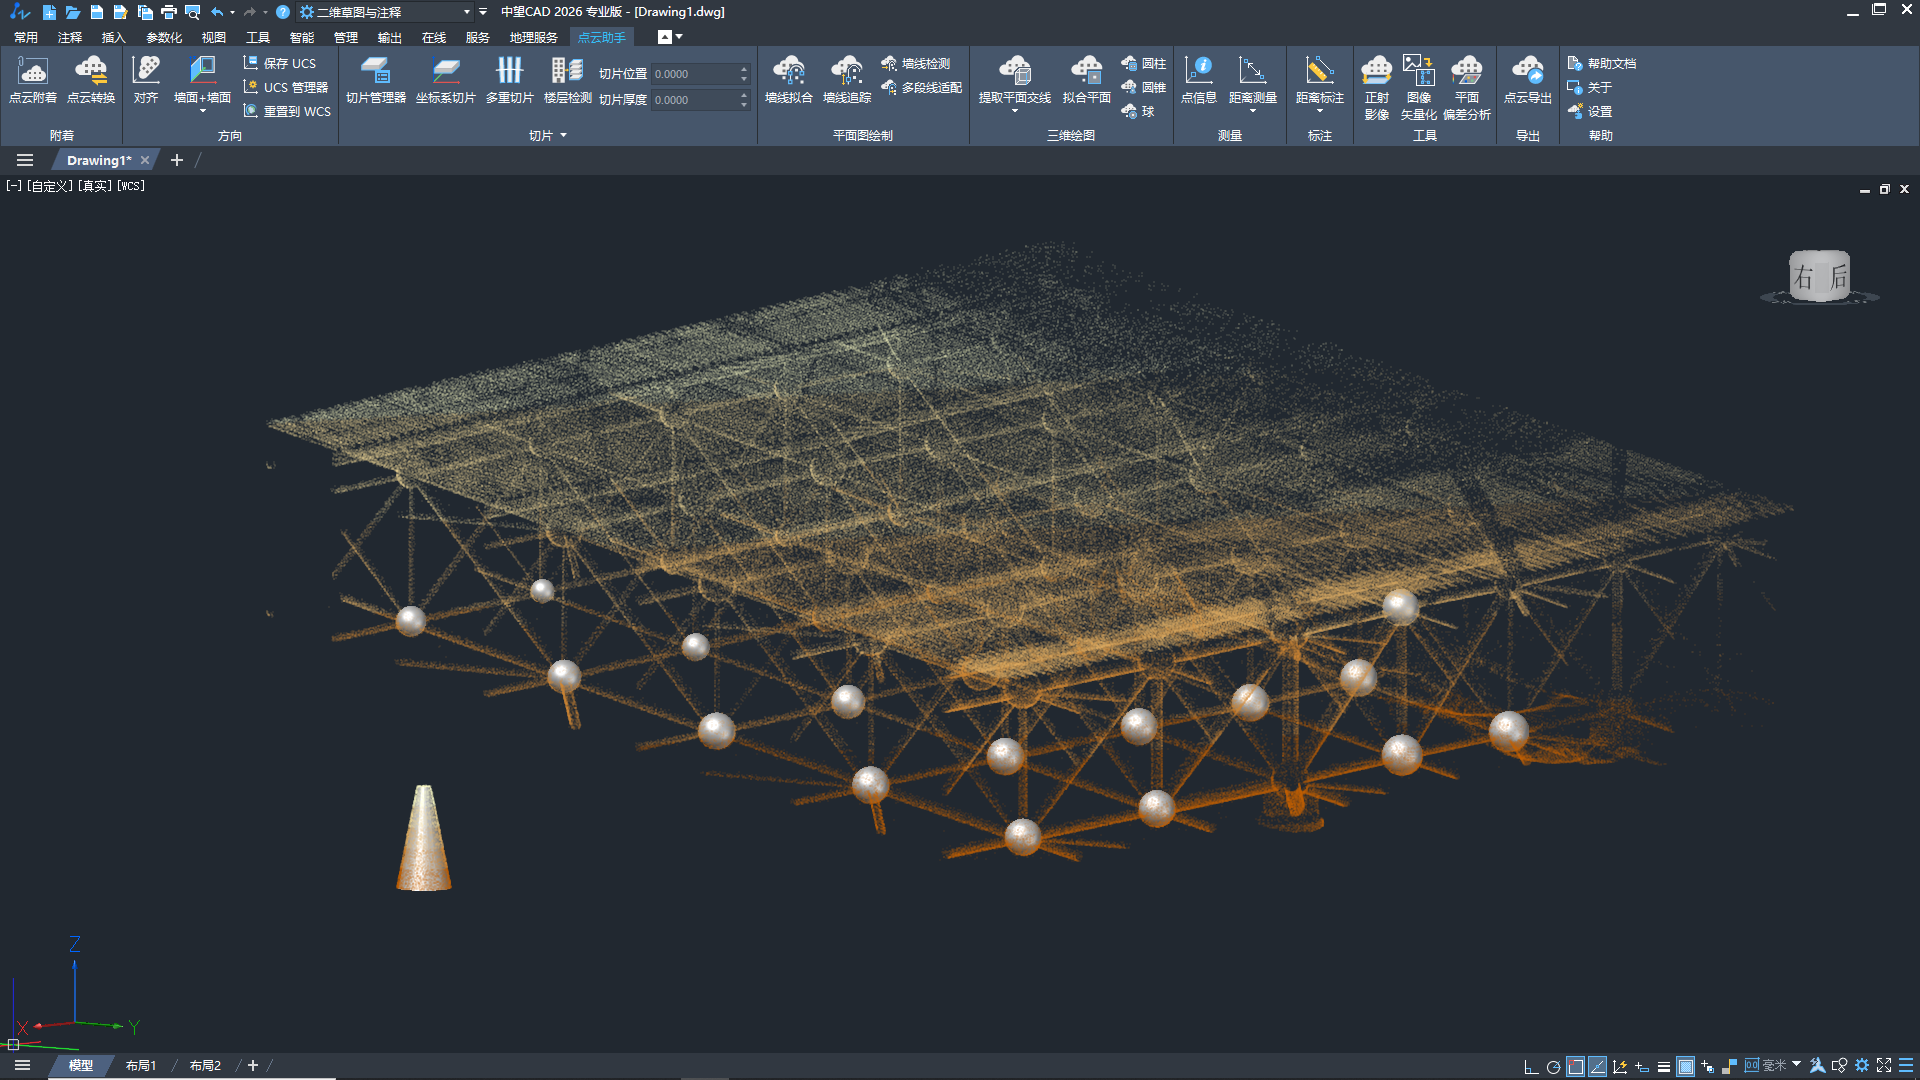Click 墙线检测 wall line detection

tap(916, 63)
